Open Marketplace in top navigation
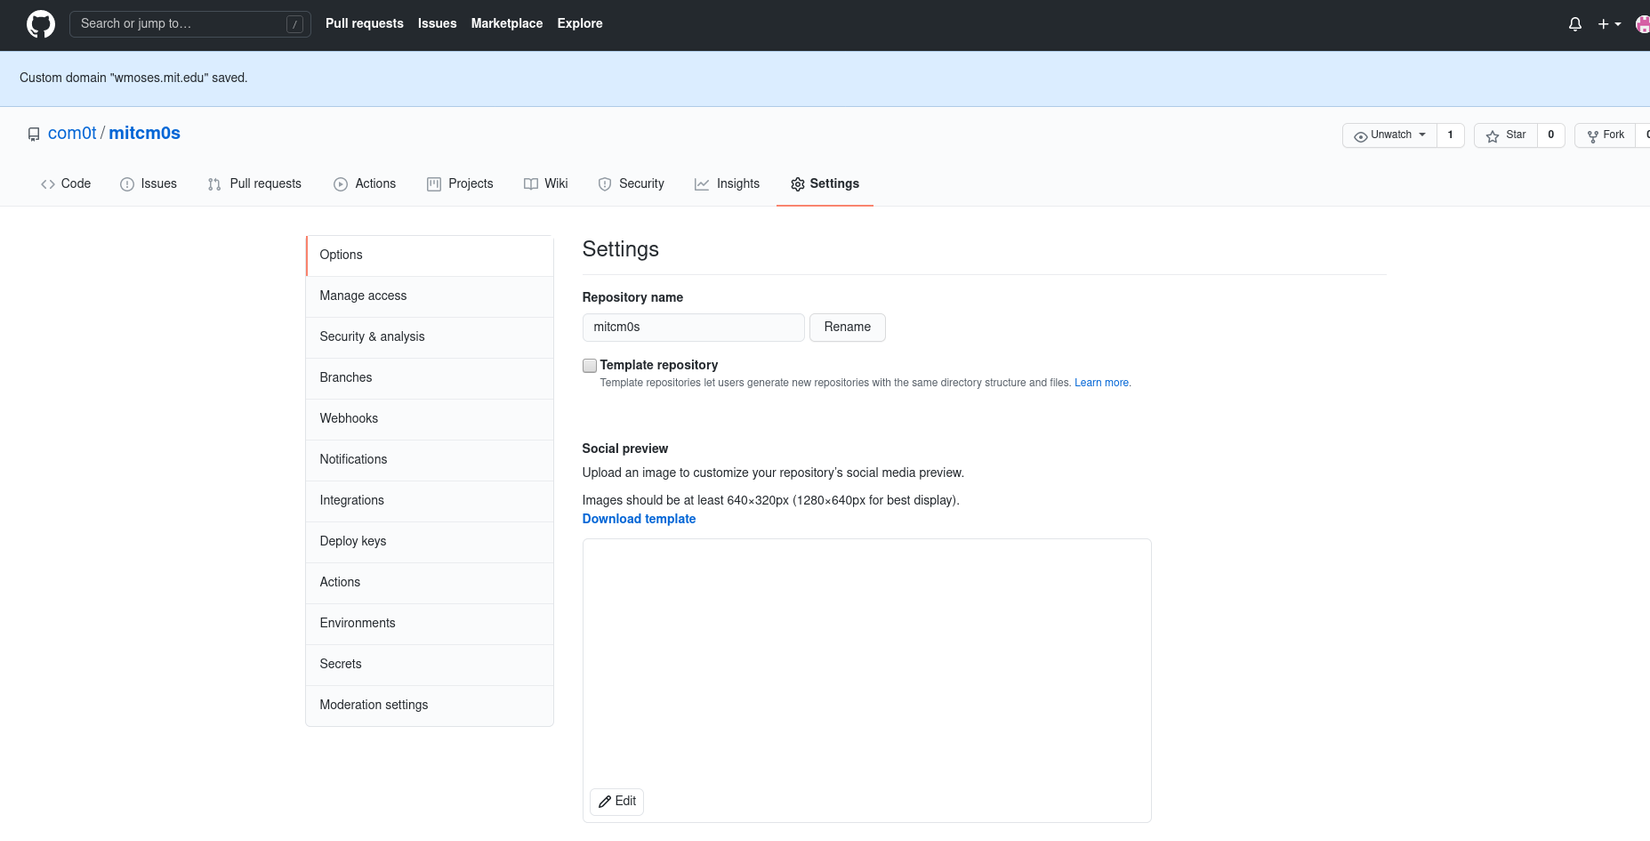Image resolution: width=1650 pixels, height=841 pixels. (x=507, y=24)
